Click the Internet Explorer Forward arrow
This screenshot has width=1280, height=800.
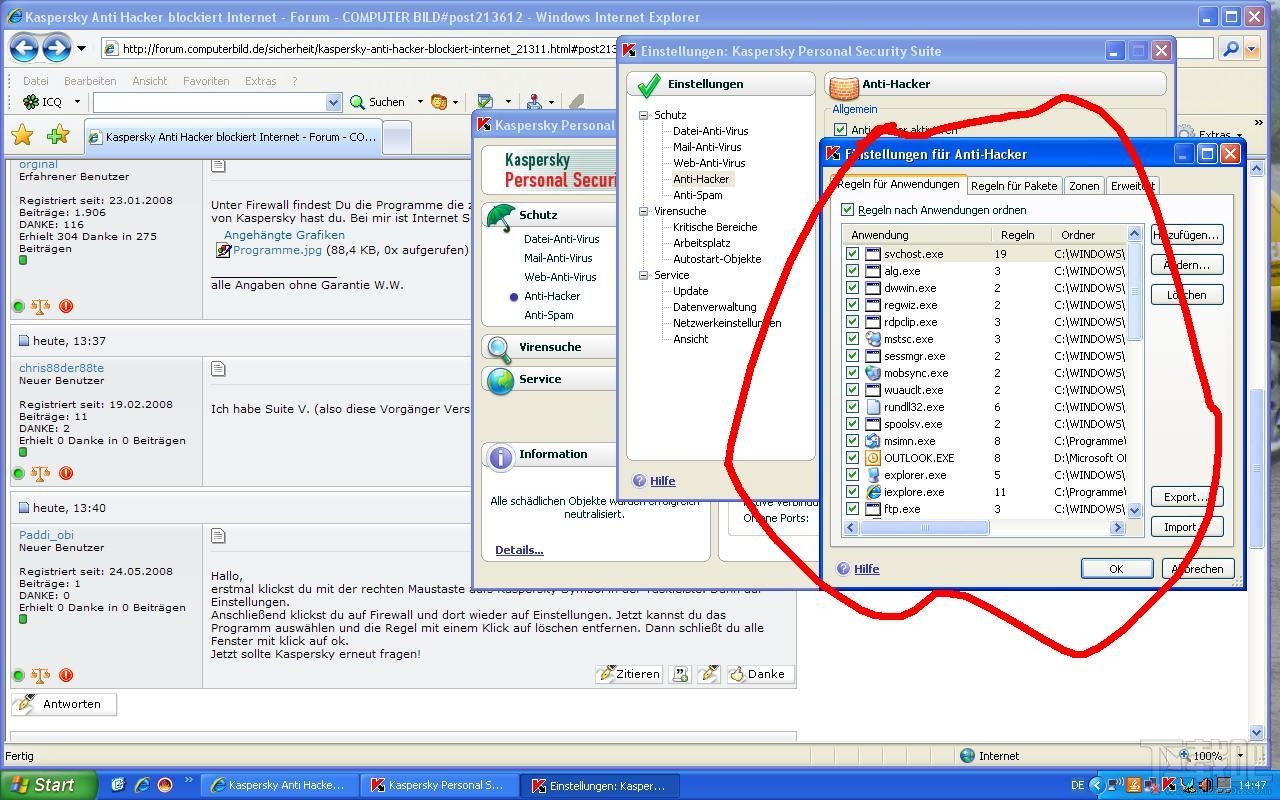[x=56, y=47]
